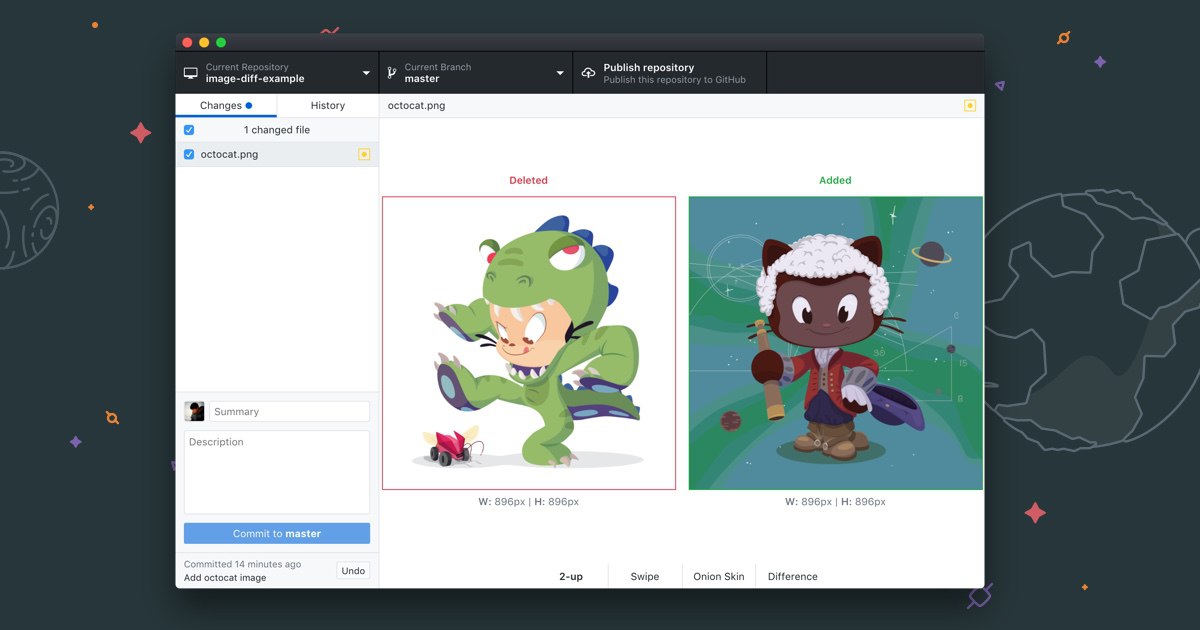Viewport: 1200px width, 630px height.
Task: Switch to the History tab
Action: [x=328, y=105]
